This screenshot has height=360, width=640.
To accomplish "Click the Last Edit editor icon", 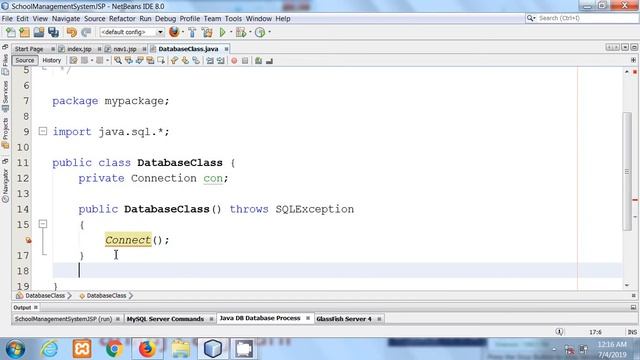I will [x=73, y=61].
